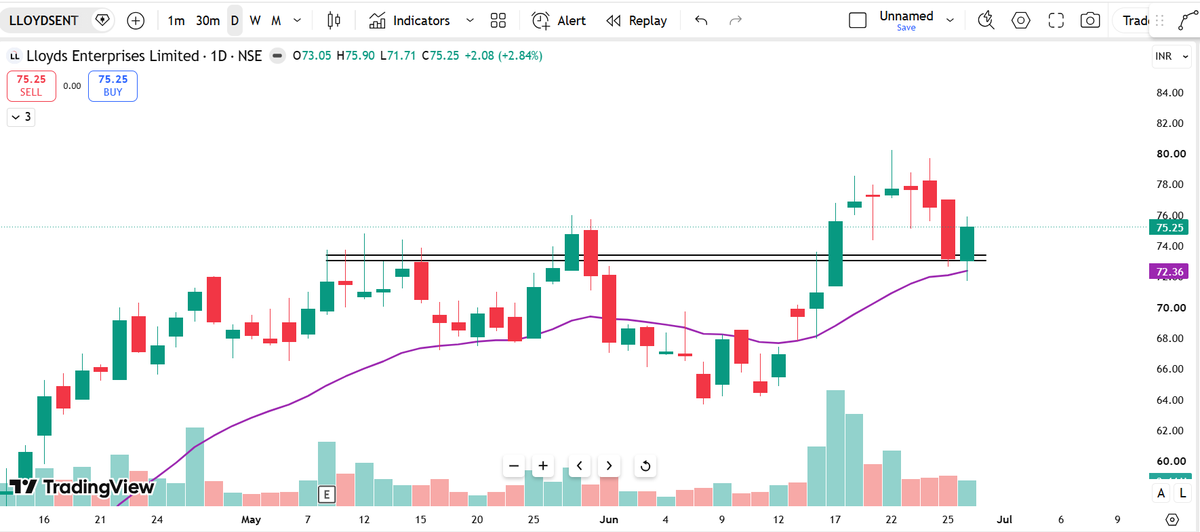Viewport: 1200px width, 532px height.
Task: Open the LLOYDSENT symbol search
Action: (x=45, y=20)
